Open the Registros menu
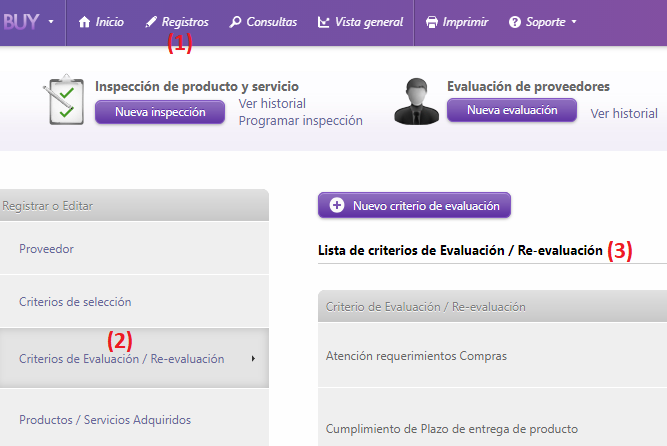Screen dimensions: 667x446 185,22
